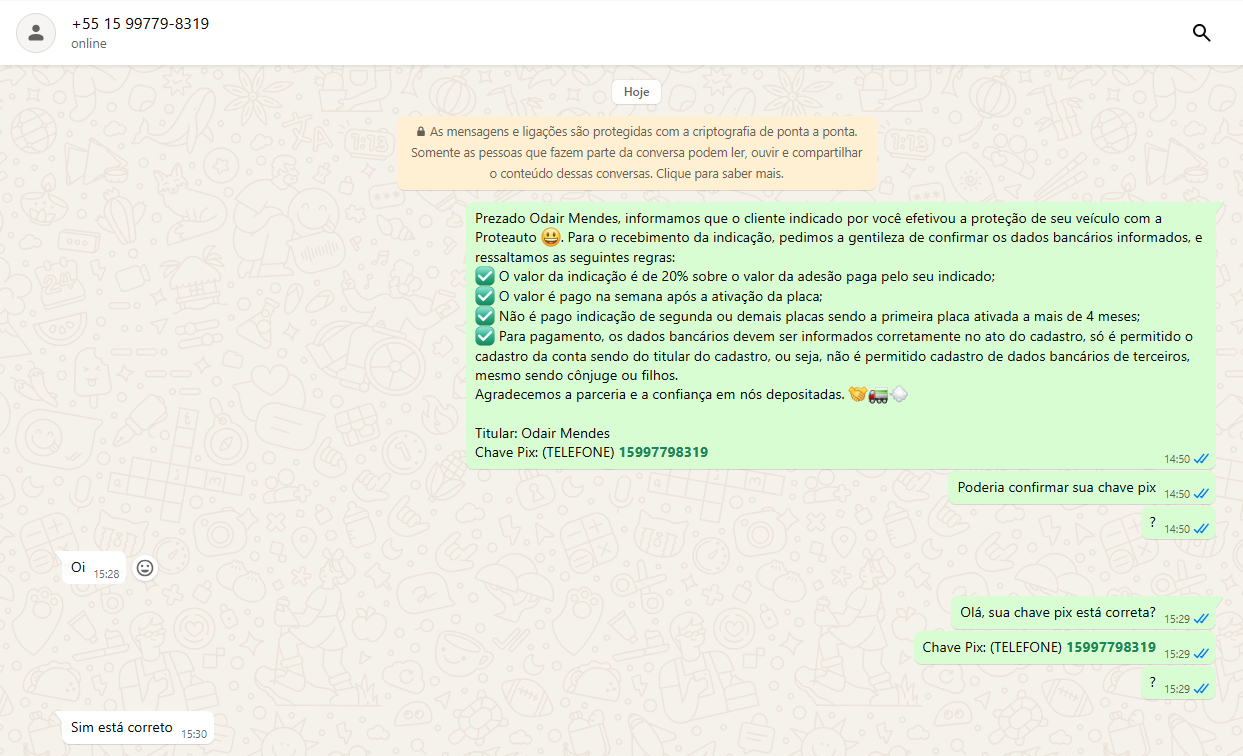Viewport: 1243px width, 756px height.
Task: Click the encryption notice to learn more
Action: pos(636,153)
